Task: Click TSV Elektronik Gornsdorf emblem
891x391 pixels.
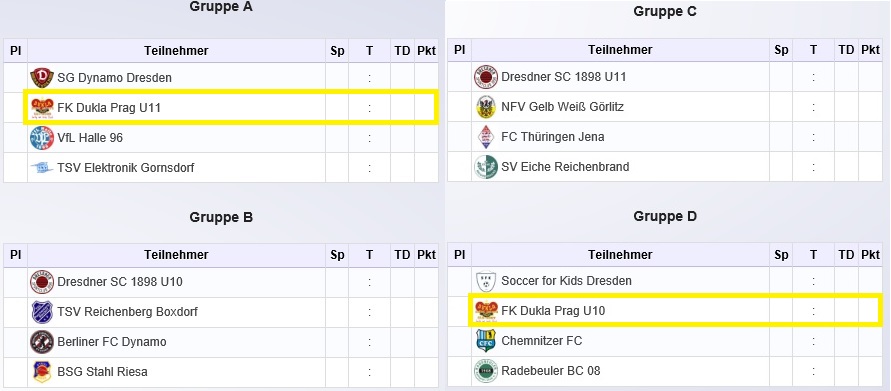Action: pos(41,168)
